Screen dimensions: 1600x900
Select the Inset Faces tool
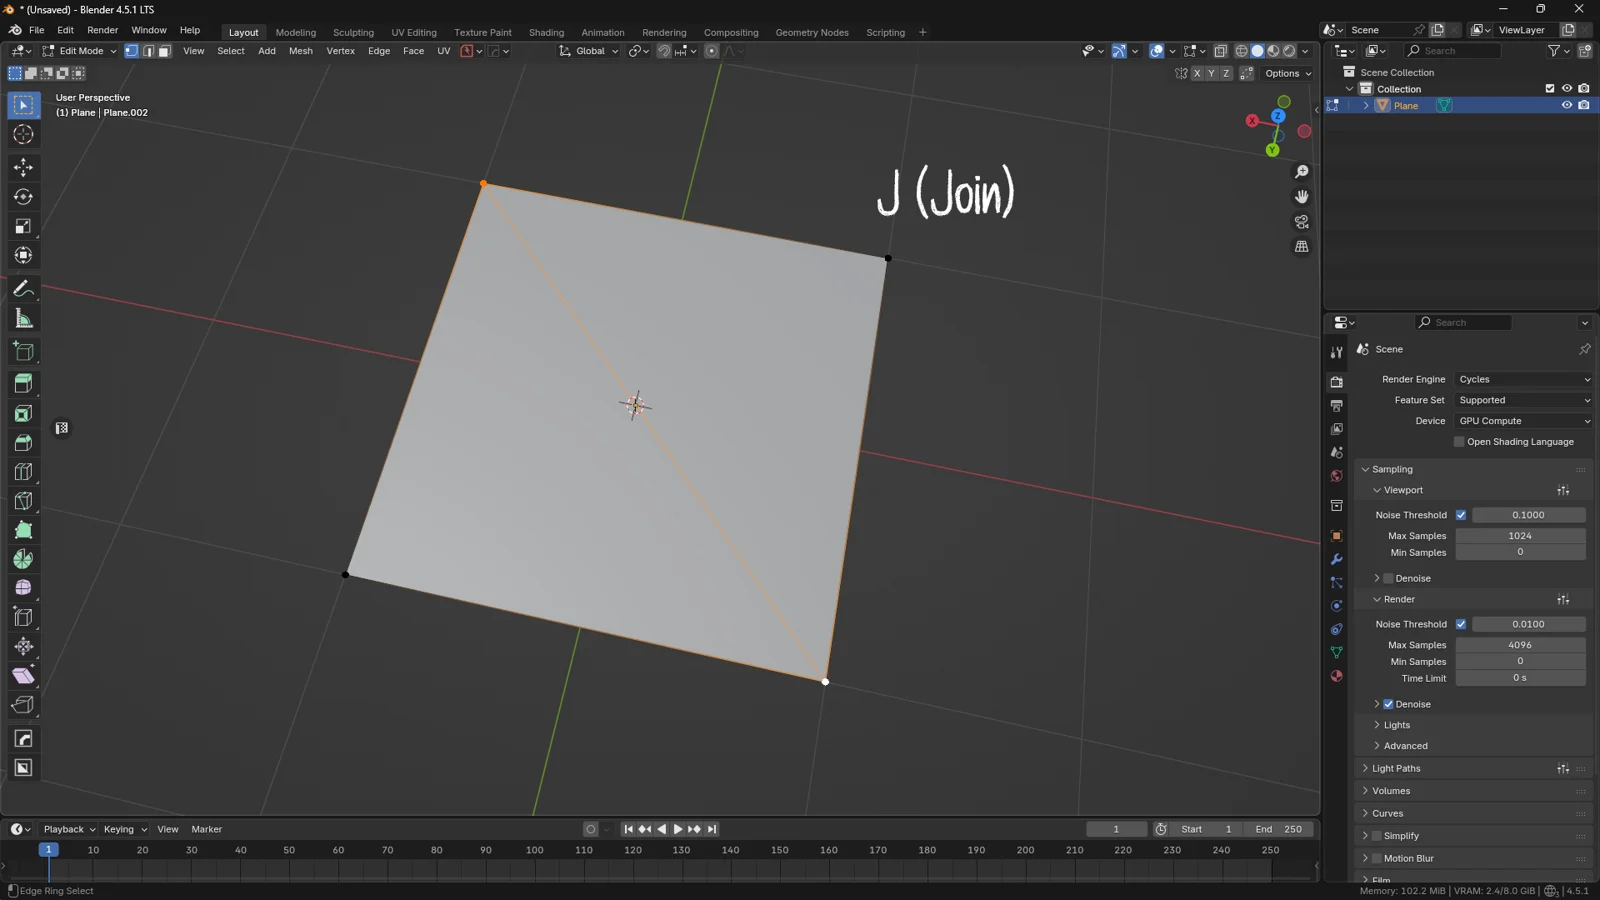pos(23,413)
